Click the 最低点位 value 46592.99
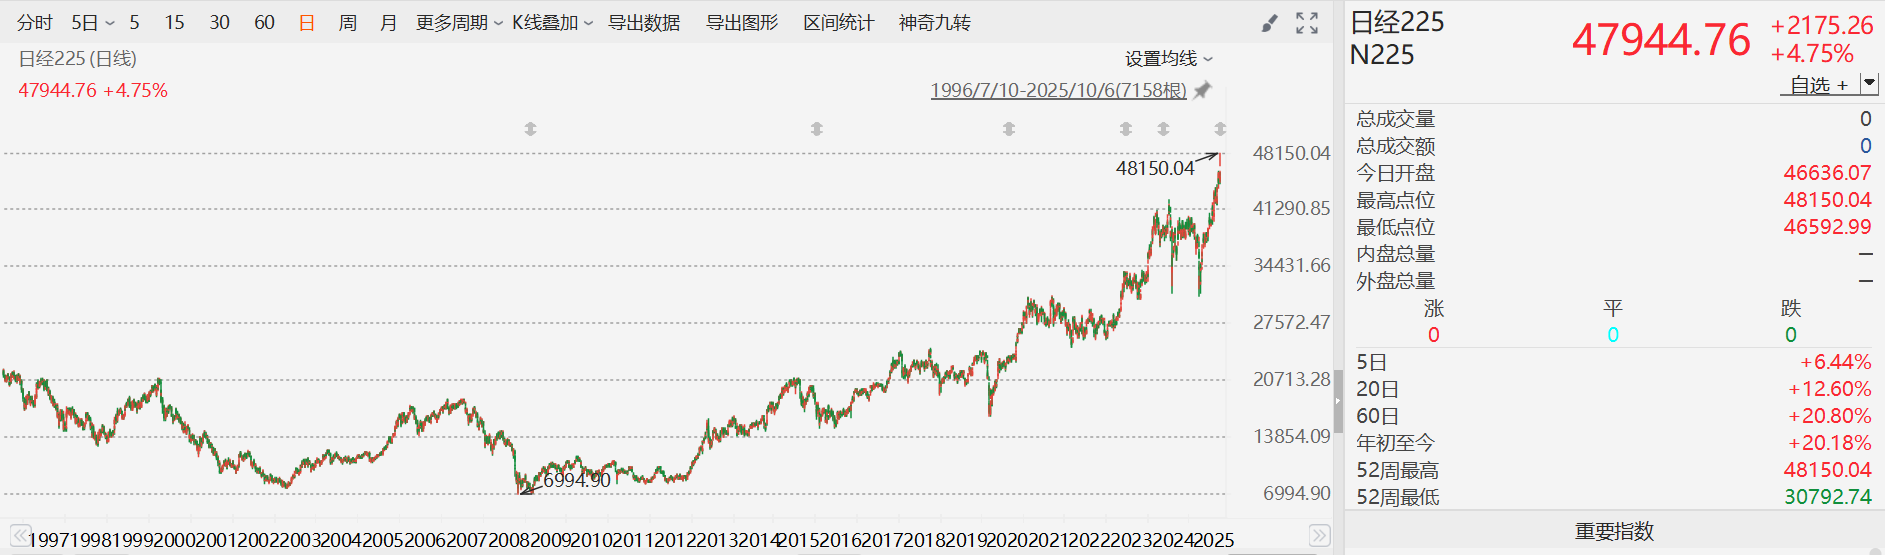Viewport: 1885px width, 555px height. pos(1827,227)
